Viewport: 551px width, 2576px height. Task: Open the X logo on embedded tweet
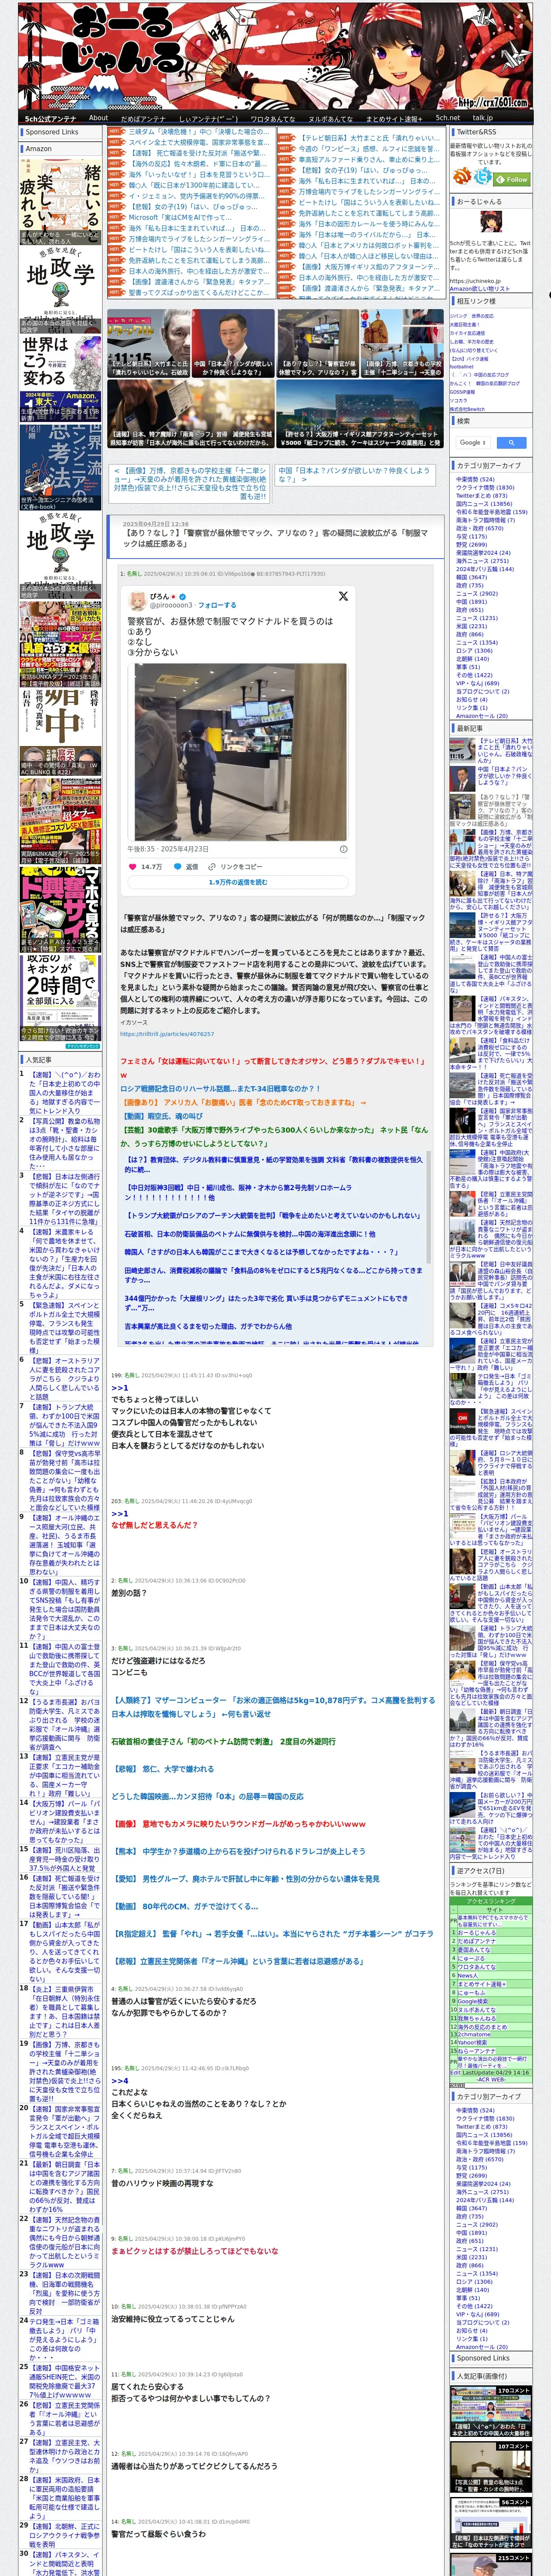(343, 596)
